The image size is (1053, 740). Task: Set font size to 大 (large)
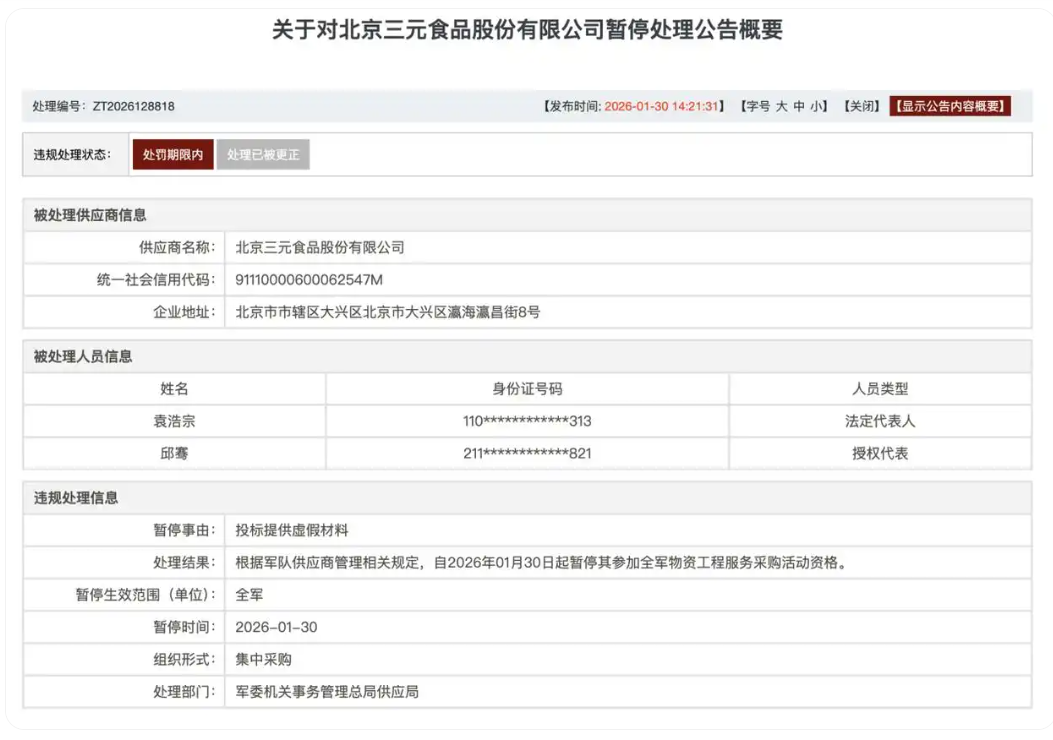(782, 106)
